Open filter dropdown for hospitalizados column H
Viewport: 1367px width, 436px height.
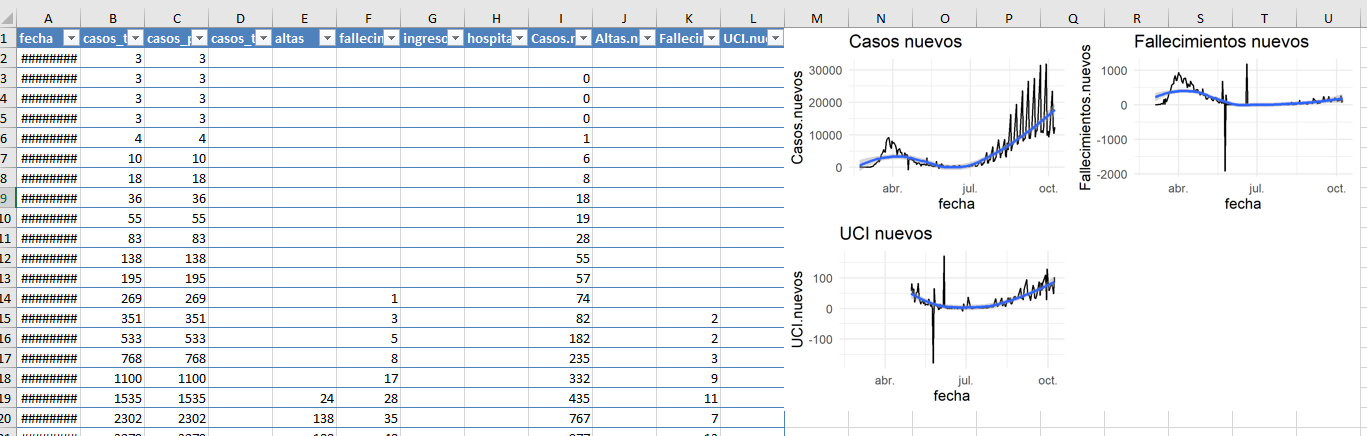coord(518,37)
